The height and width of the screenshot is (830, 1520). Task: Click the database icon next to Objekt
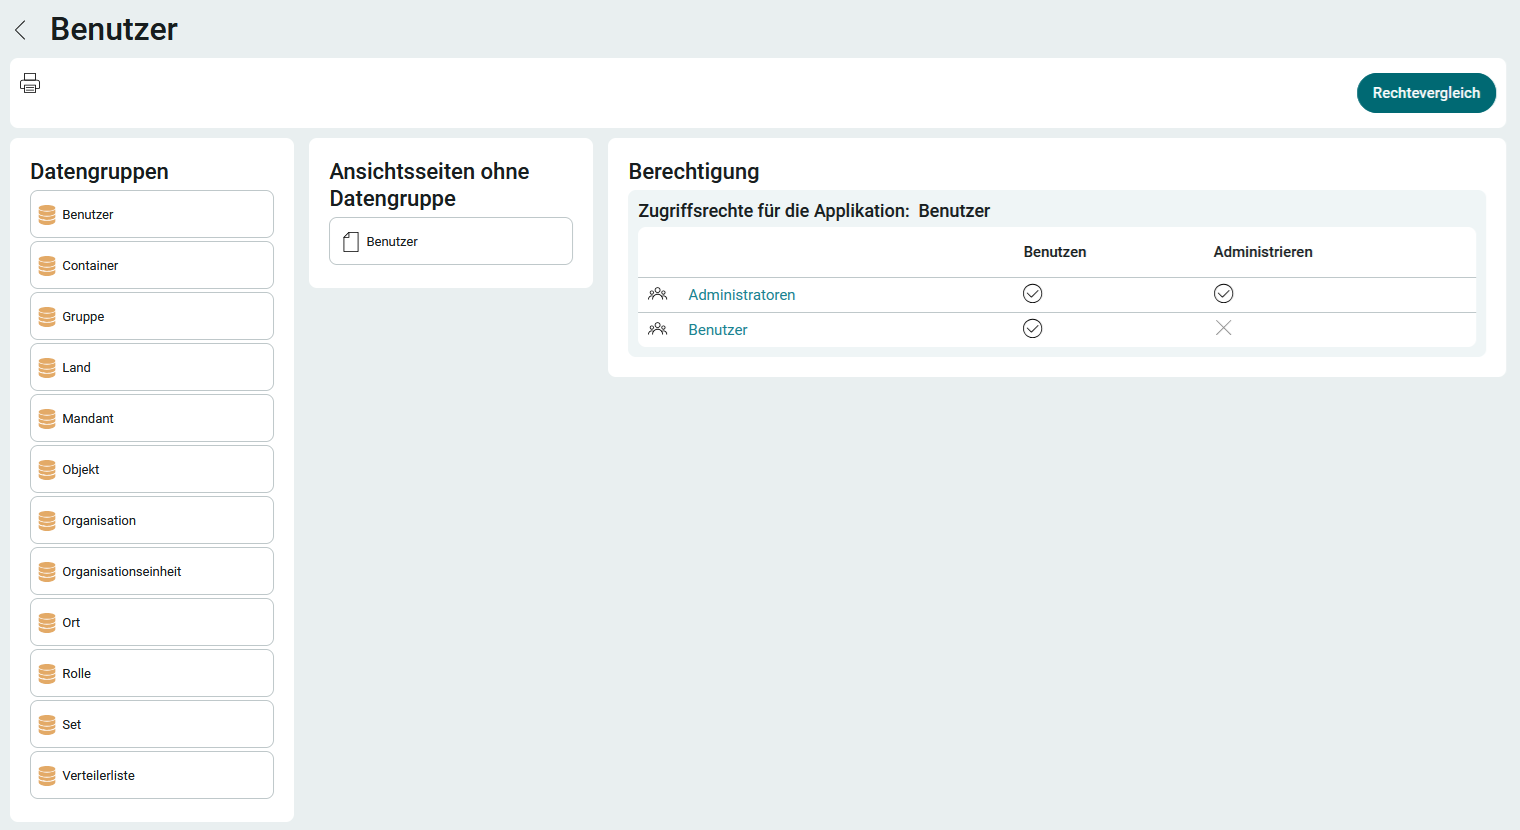tap(47, 470)
